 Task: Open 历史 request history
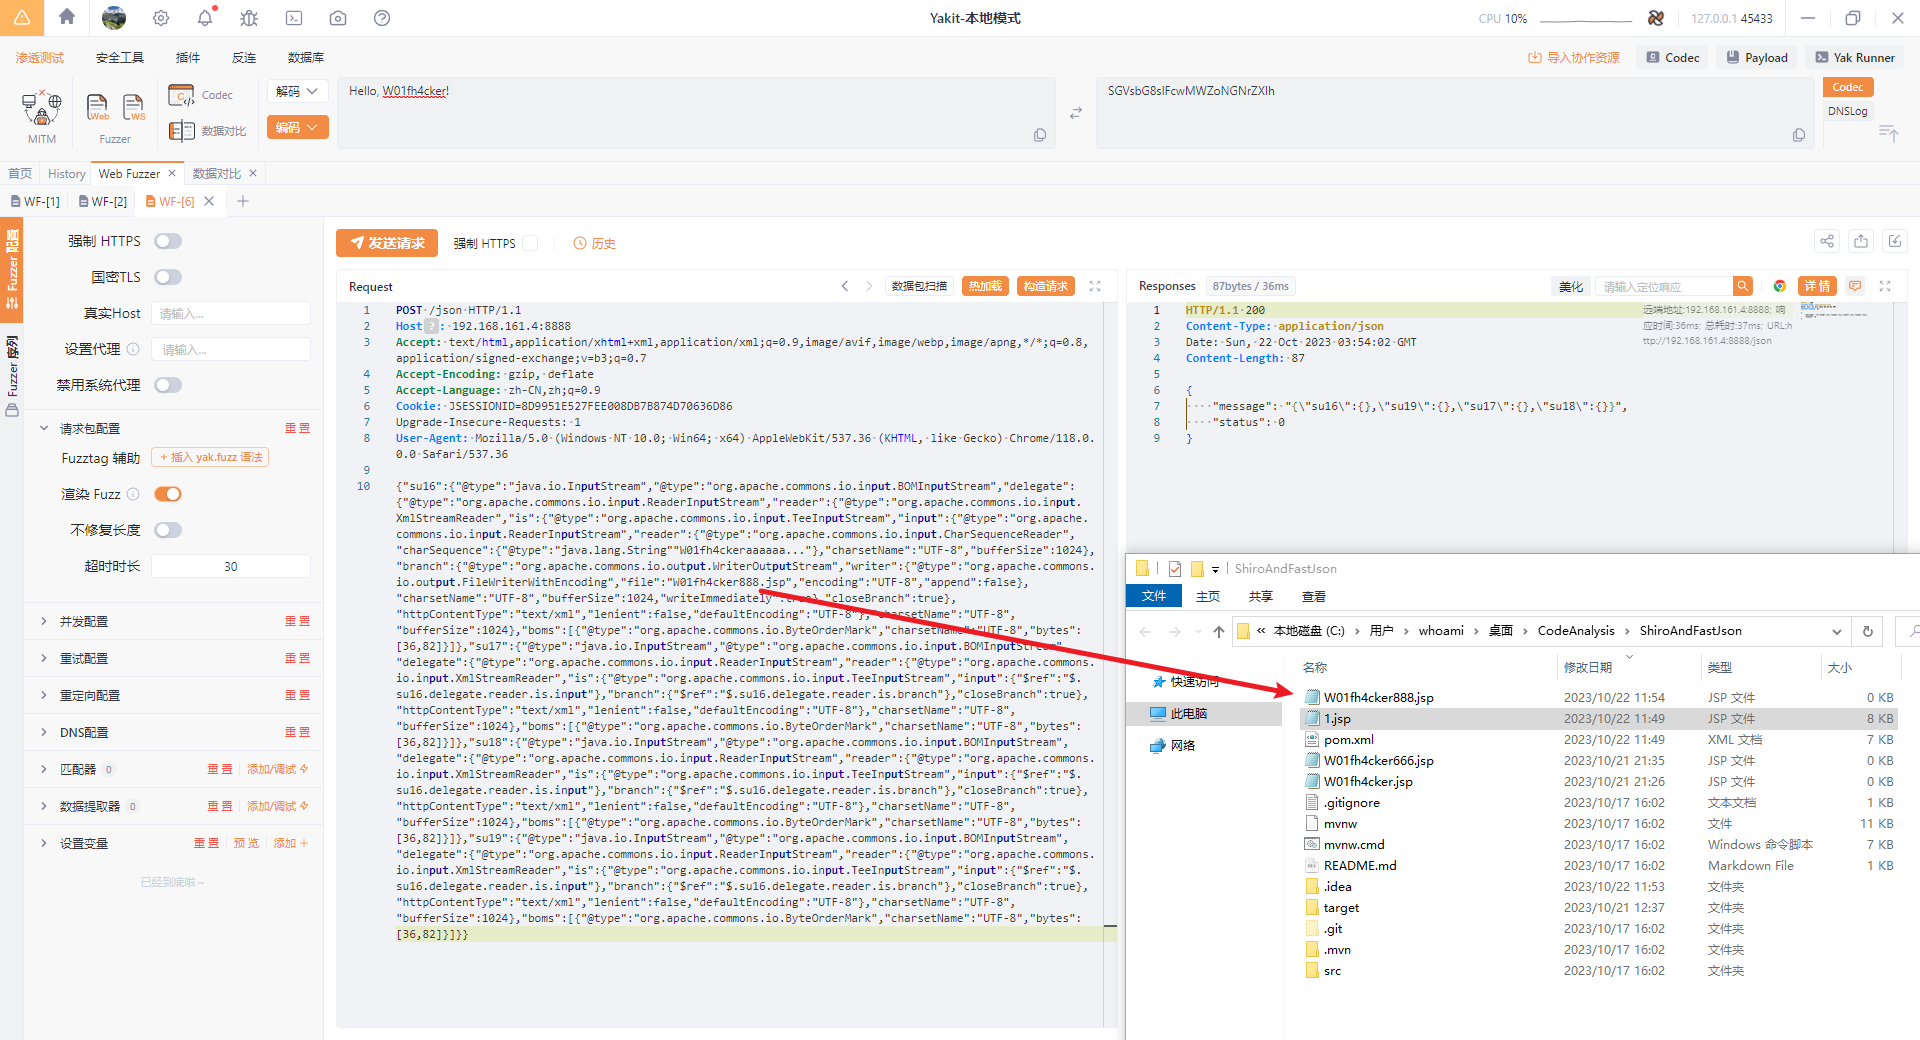(594, 243)
